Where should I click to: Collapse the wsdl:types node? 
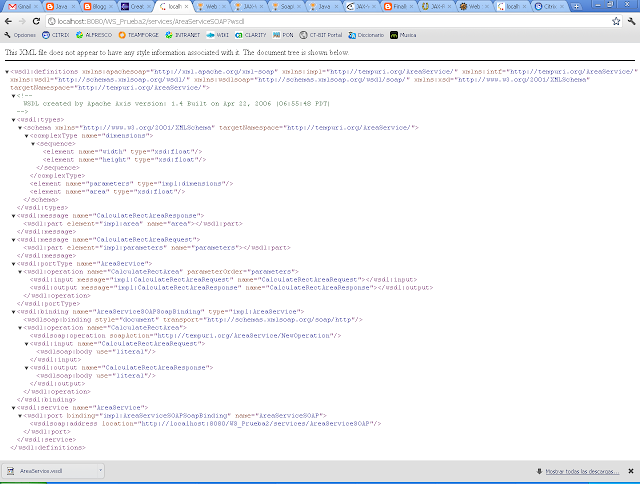[13, 120]
